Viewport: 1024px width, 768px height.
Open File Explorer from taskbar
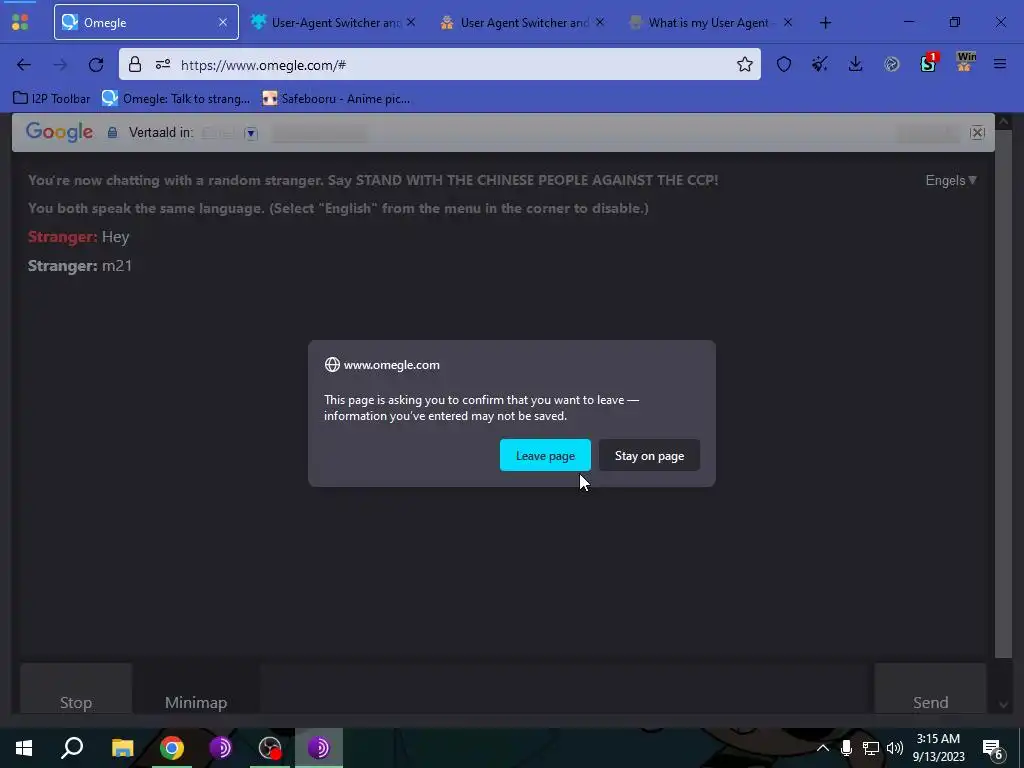(122, 748)
